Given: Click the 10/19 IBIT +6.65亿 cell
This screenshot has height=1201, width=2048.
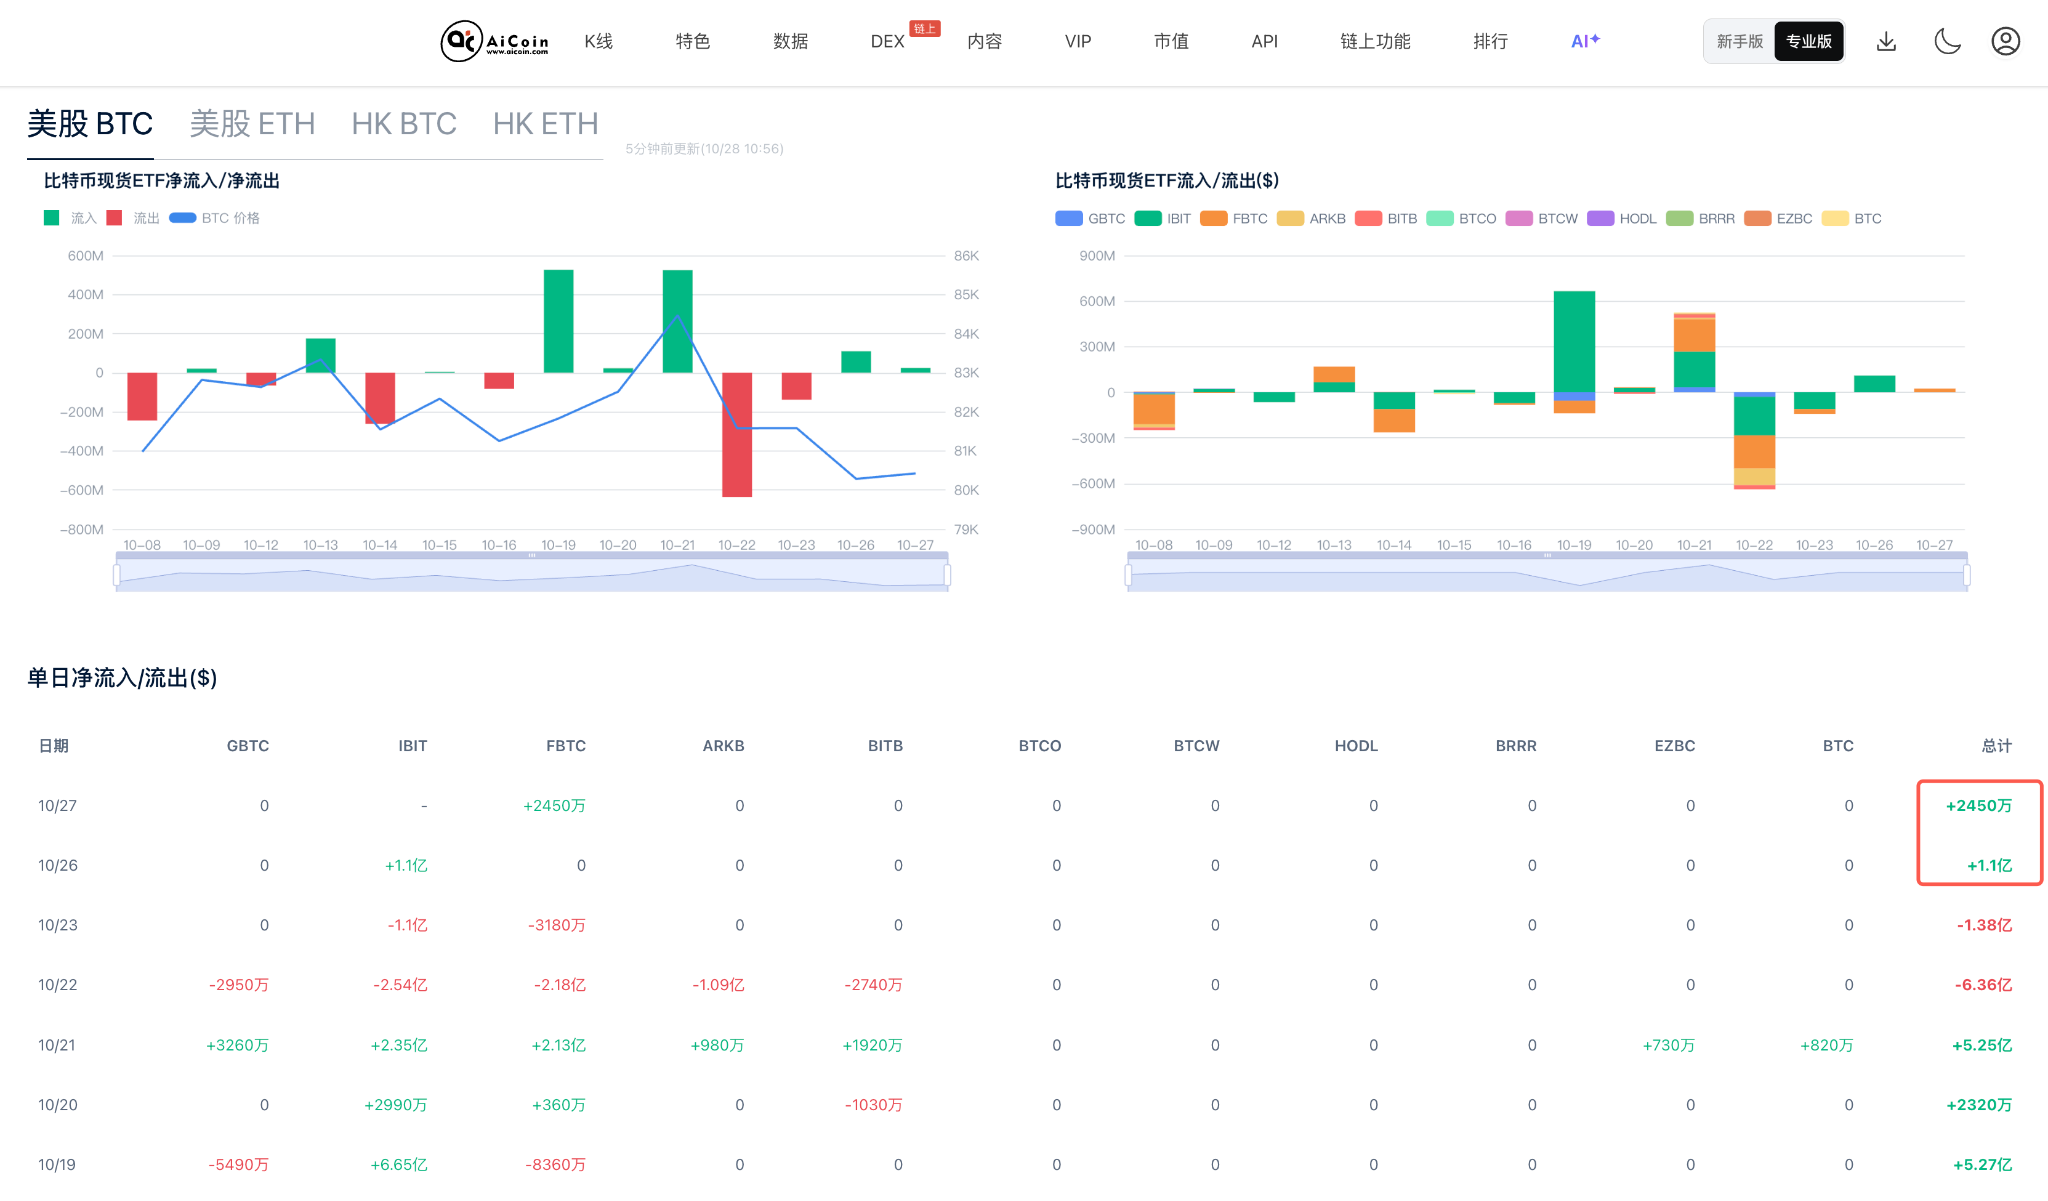Looking at the screenshot, I should click(398, 1165).
